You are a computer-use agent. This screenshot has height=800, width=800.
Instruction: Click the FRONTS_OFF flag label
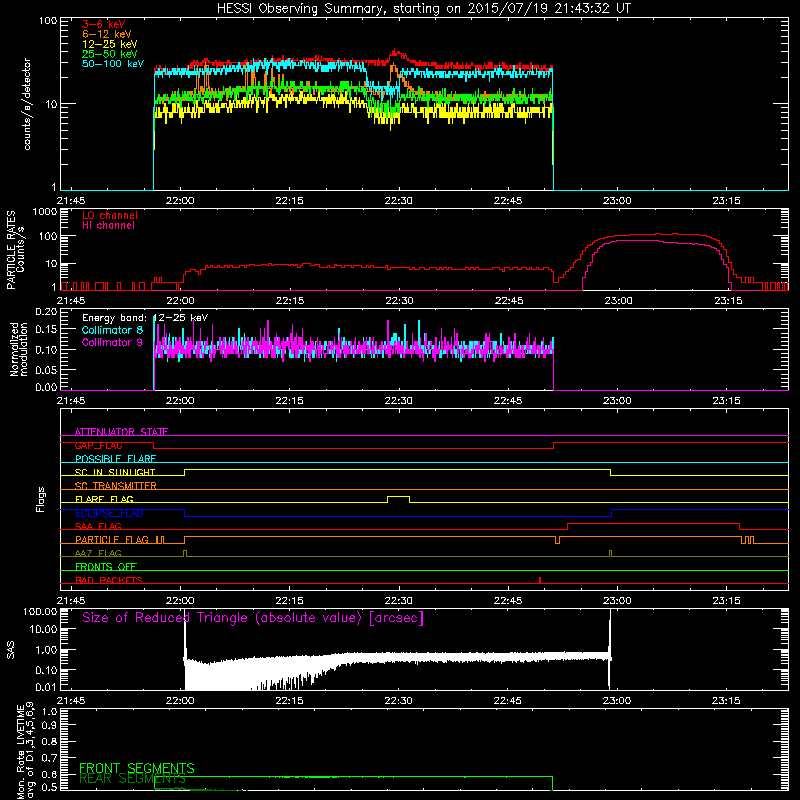point(106,567)
